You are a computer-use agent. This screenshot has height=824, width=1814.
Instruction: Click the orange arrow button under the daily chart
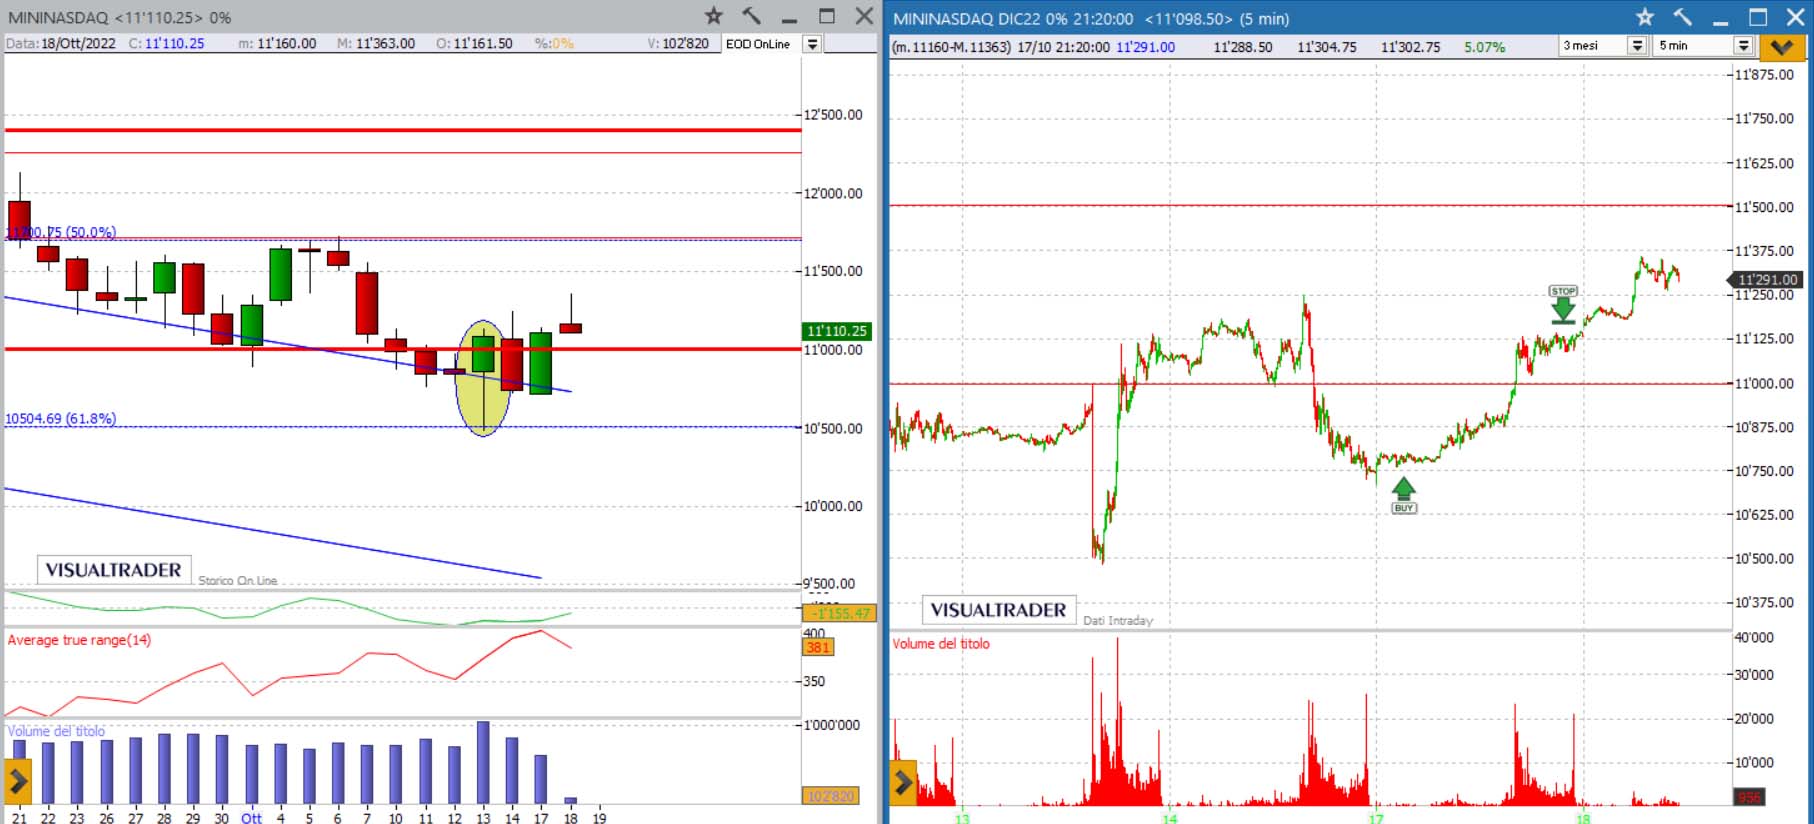point(18,782)
